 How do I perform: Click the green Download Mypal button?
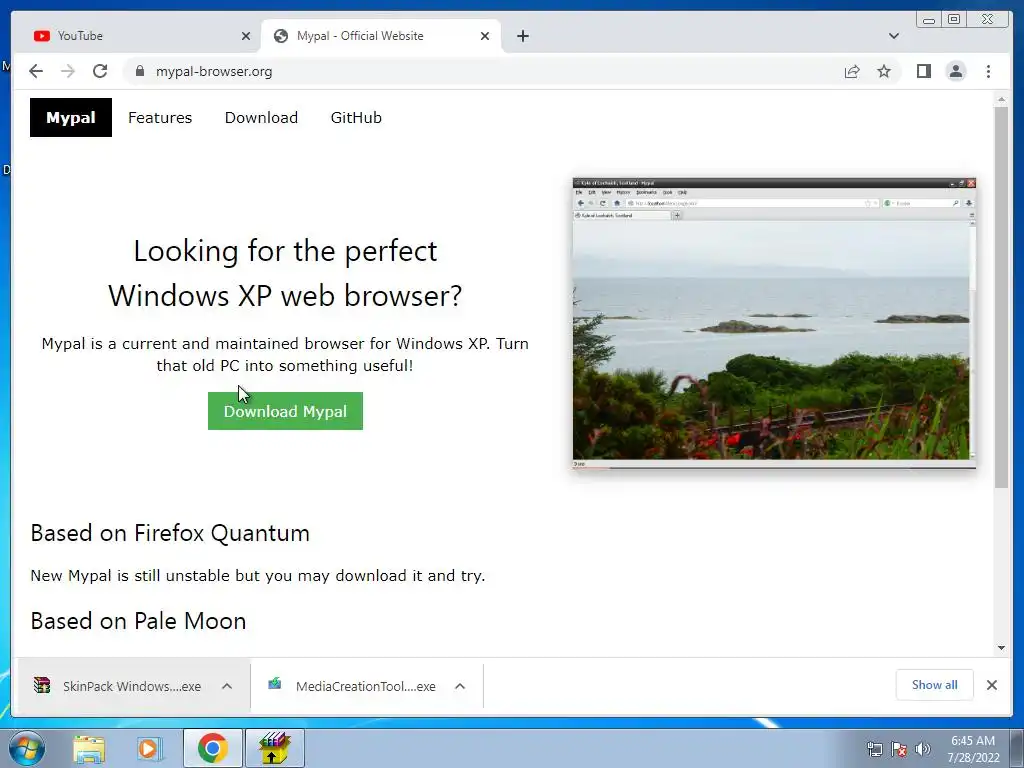click(x=285, y=411)
